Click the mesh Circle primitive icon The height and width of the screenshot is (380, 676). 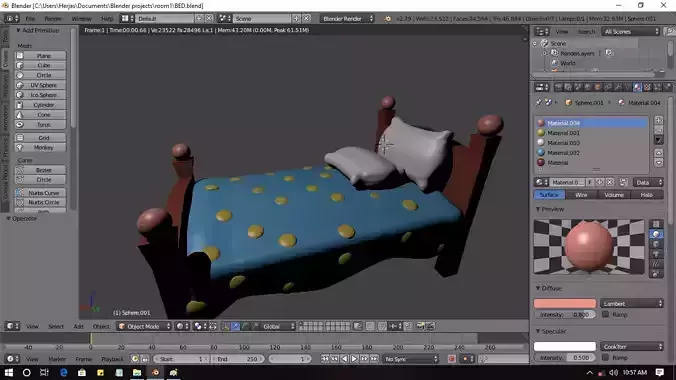coord(20,75)
